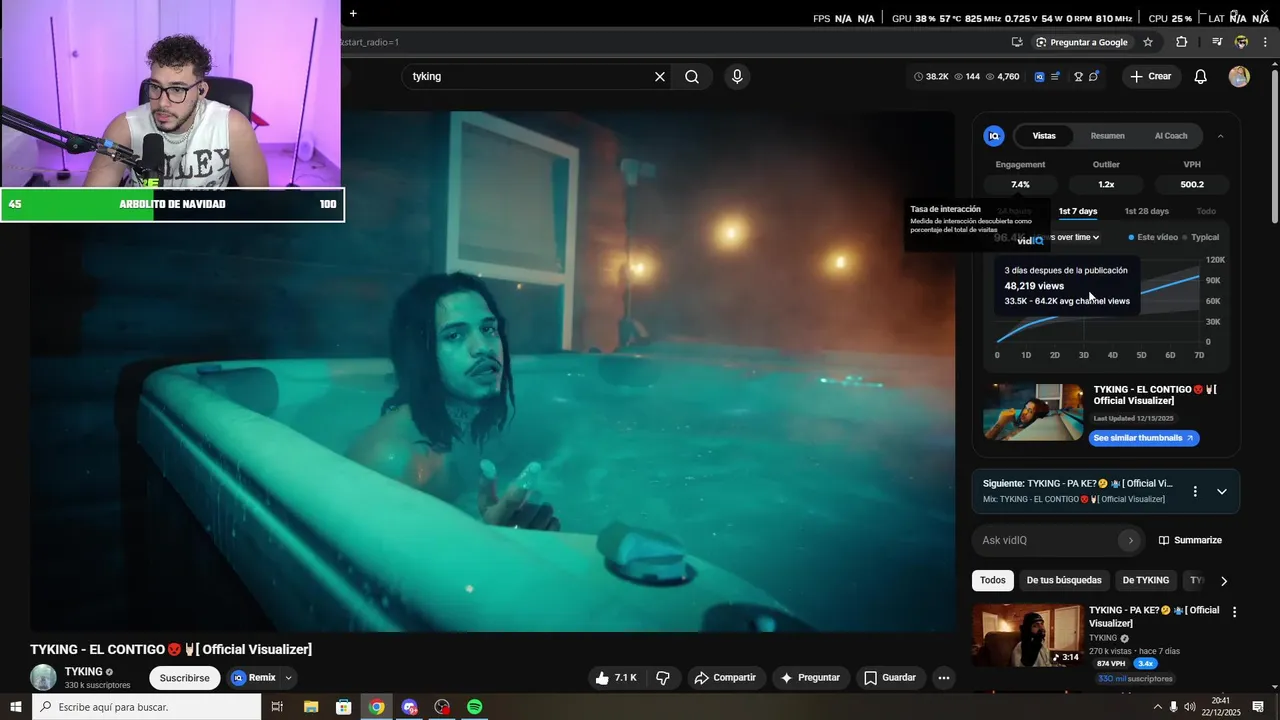Open Chrome media controls icon
1280x720 pixels.
click(x=1217, y=42)
